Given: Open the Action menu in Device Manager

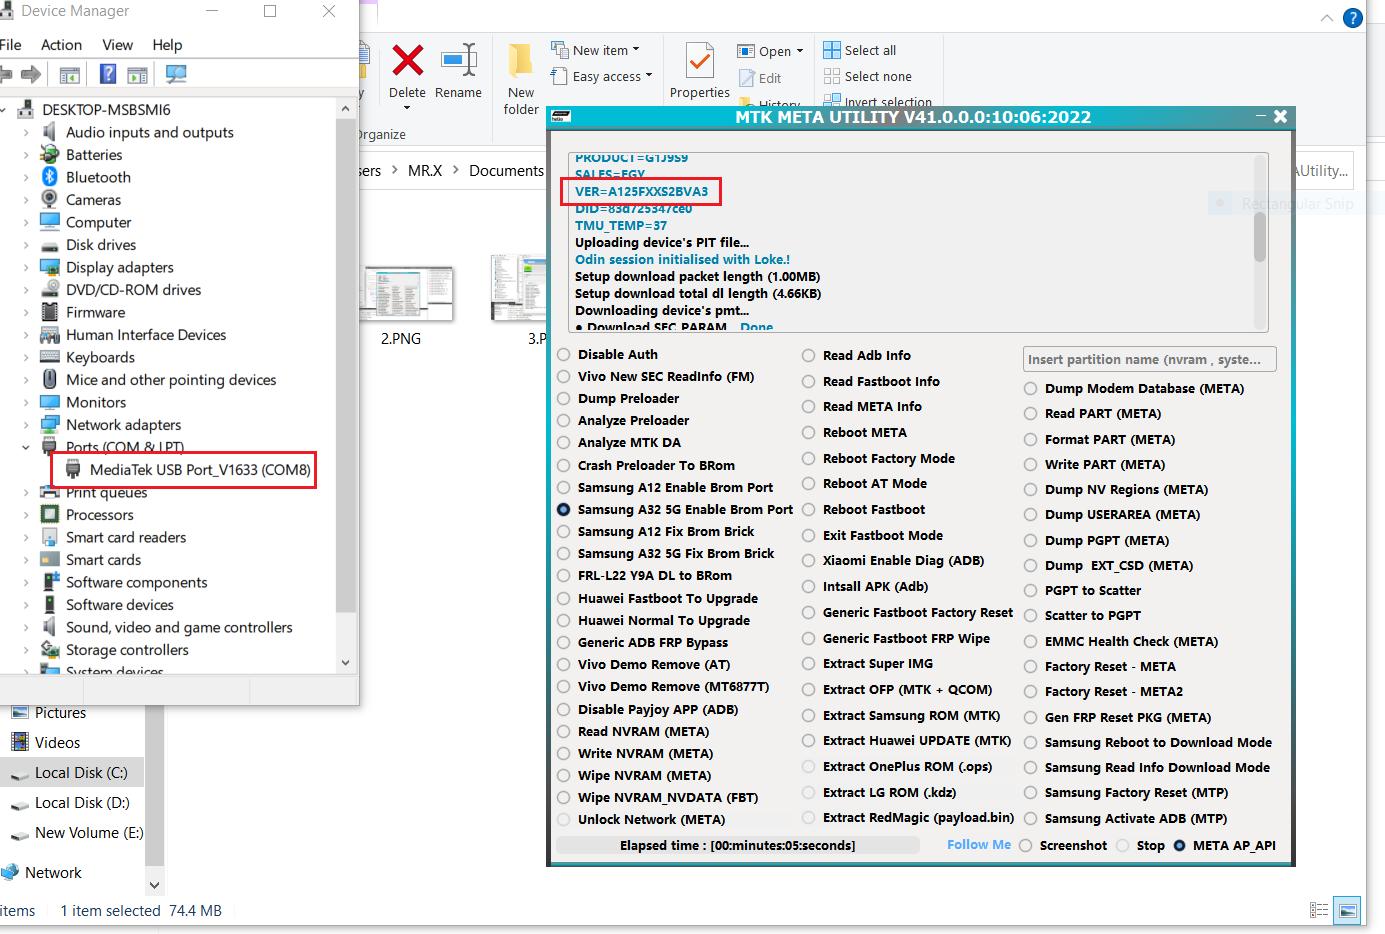Looking at the screenshot, I should 61,44.
